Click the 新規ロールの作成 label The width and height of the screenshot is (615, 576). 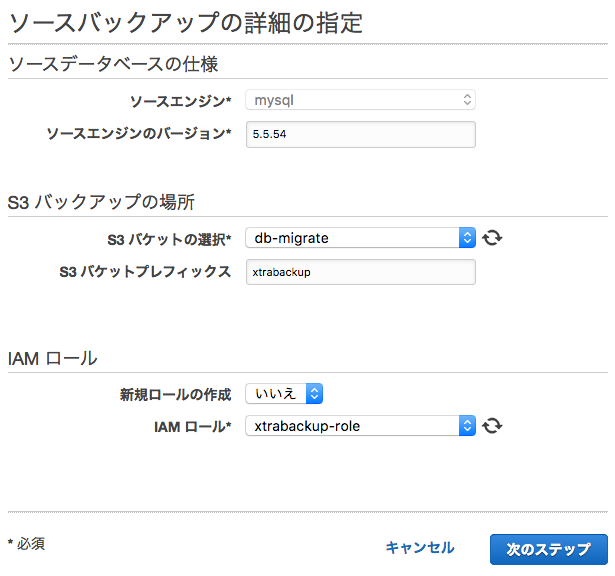click(x=175, y=394)
